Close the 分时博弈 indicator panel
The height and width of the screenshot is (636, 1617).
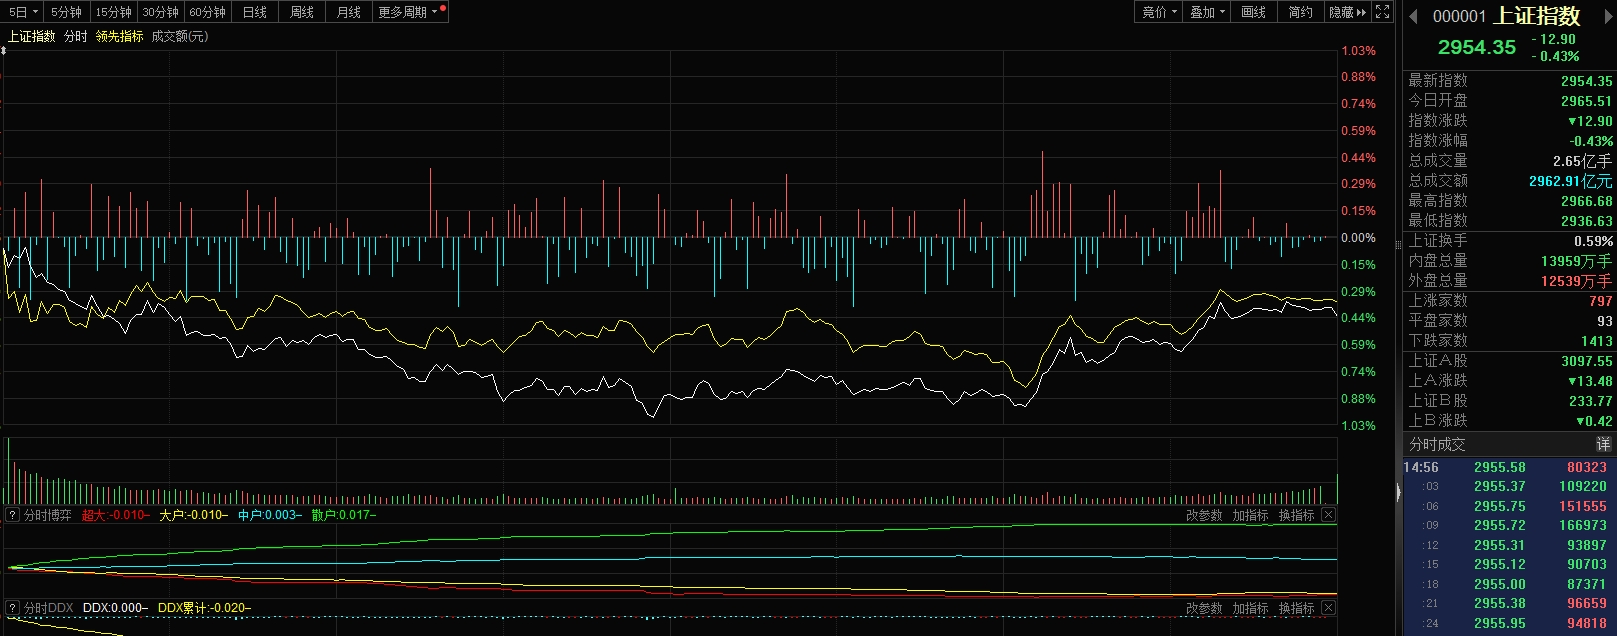point(1328,515)
